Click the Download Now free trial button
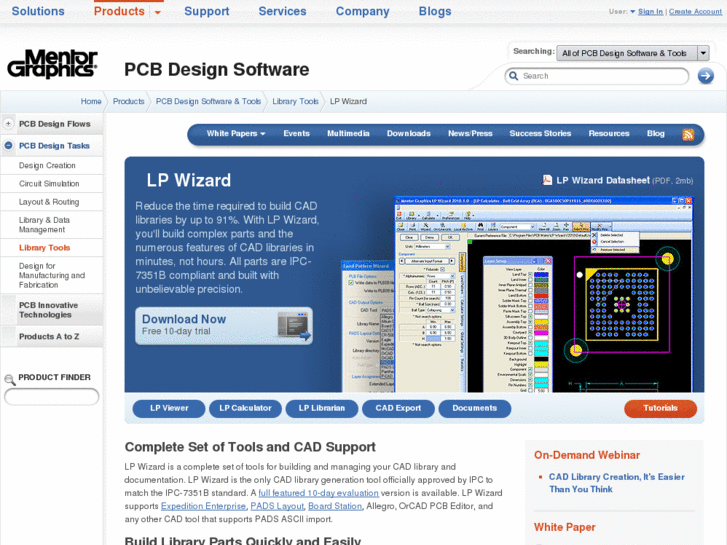The height and width of the screenshot is (545, 727). 224,326
